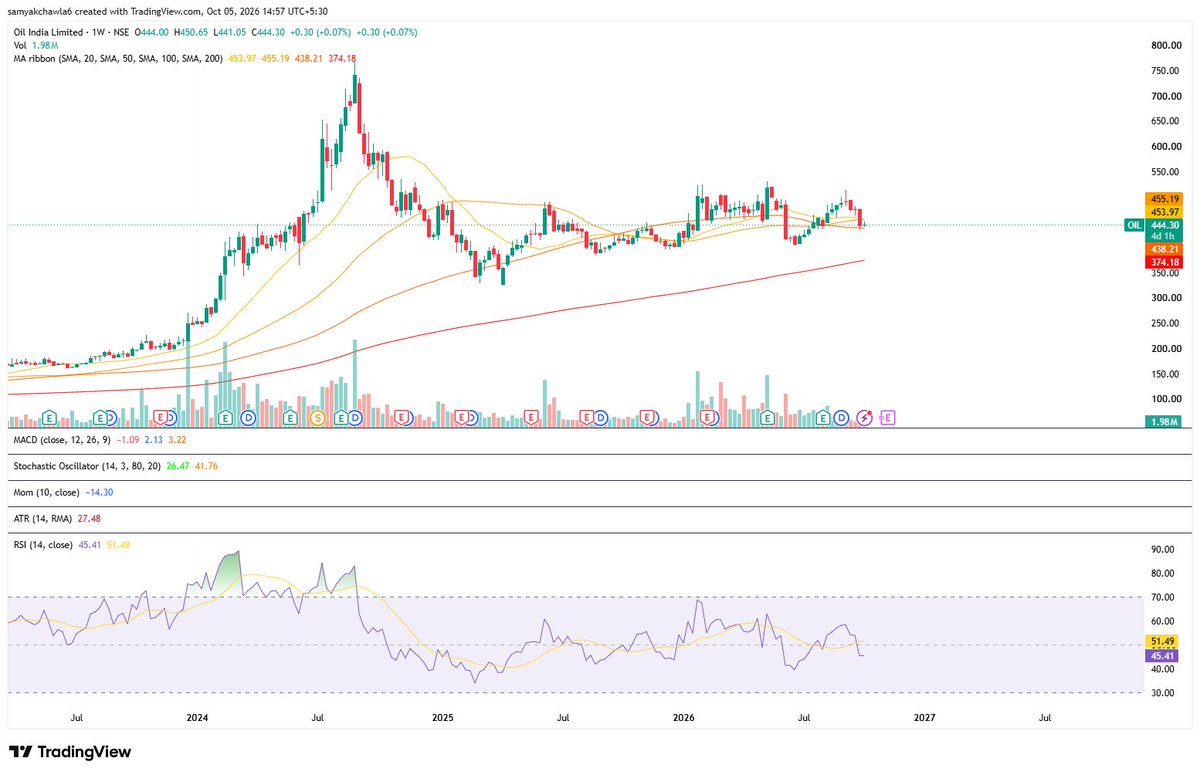Select the MACD (close, 12, 26, 9) legend
1200x775 pixels.
pyautogui.click(x=63, y=439)
